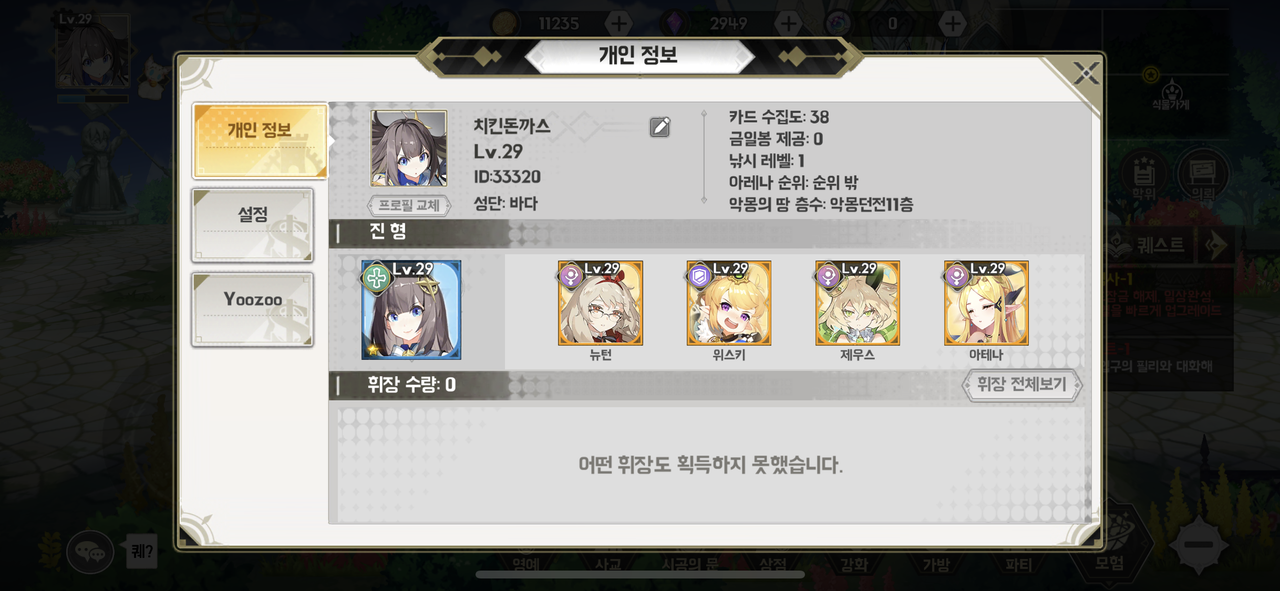Open the Yoozoo tab
This screenshot has width=1280, height=591.
coord(252,309)
